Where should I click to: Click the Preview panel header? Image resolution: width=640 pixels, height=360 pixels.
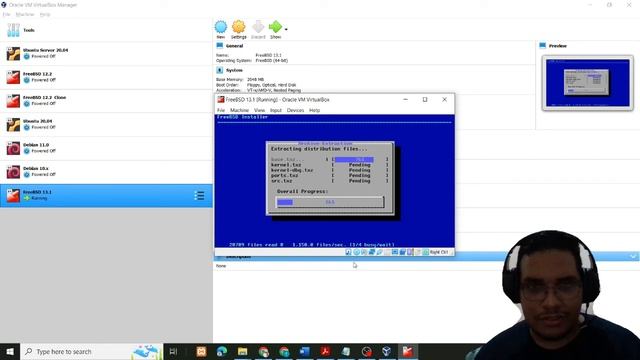click(x=558, y=46)
